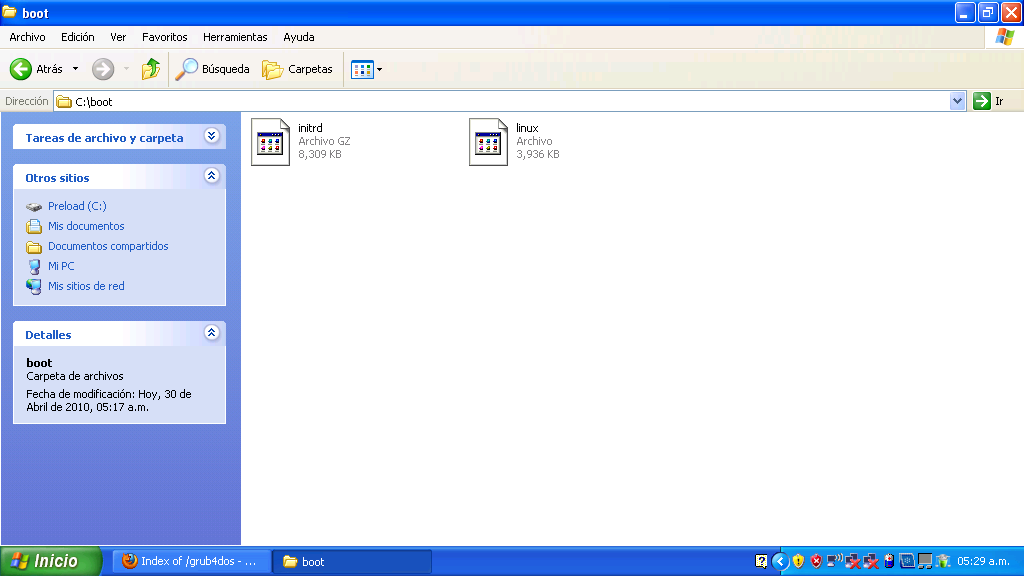Image resolution: width=1024 pixels, height=576 pixels.
Task: Click the grey monitor display tray icon
Action: point(925,562)
